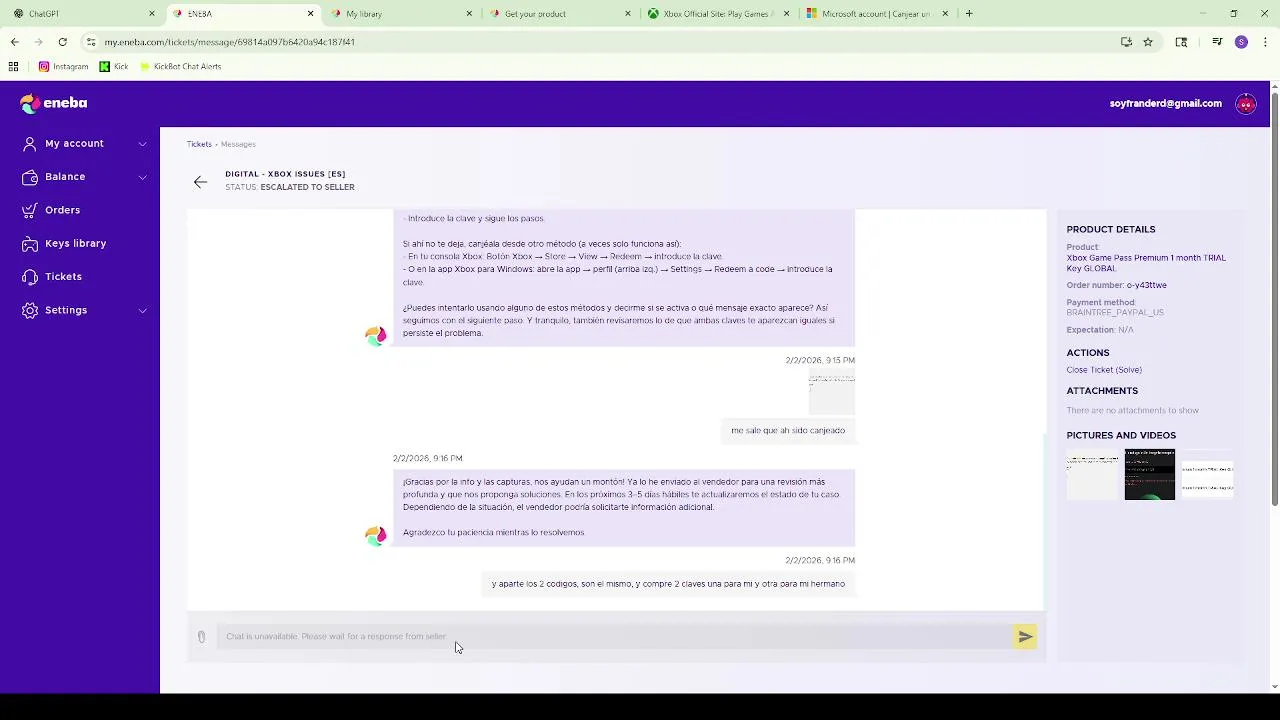Click the yellow send message button
1280x720 pixels.
1025,637
